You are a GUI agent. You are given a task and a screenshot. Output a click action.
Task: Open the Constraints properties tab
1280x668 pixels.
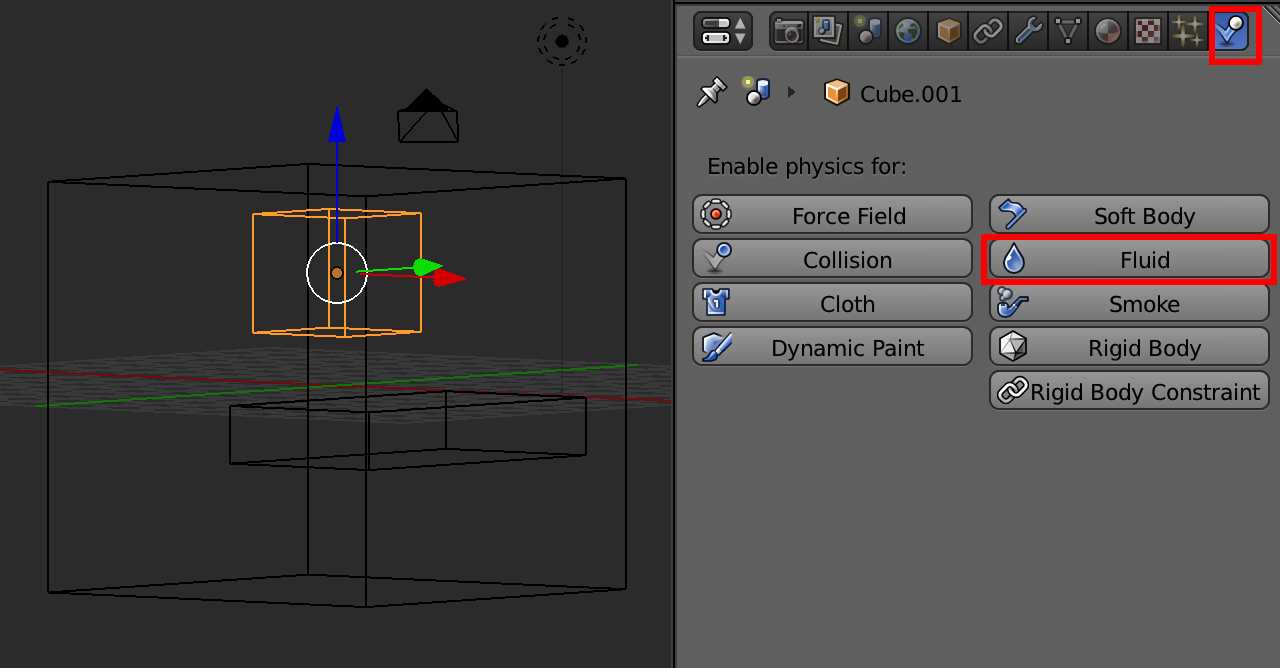(x=988, y=31)
